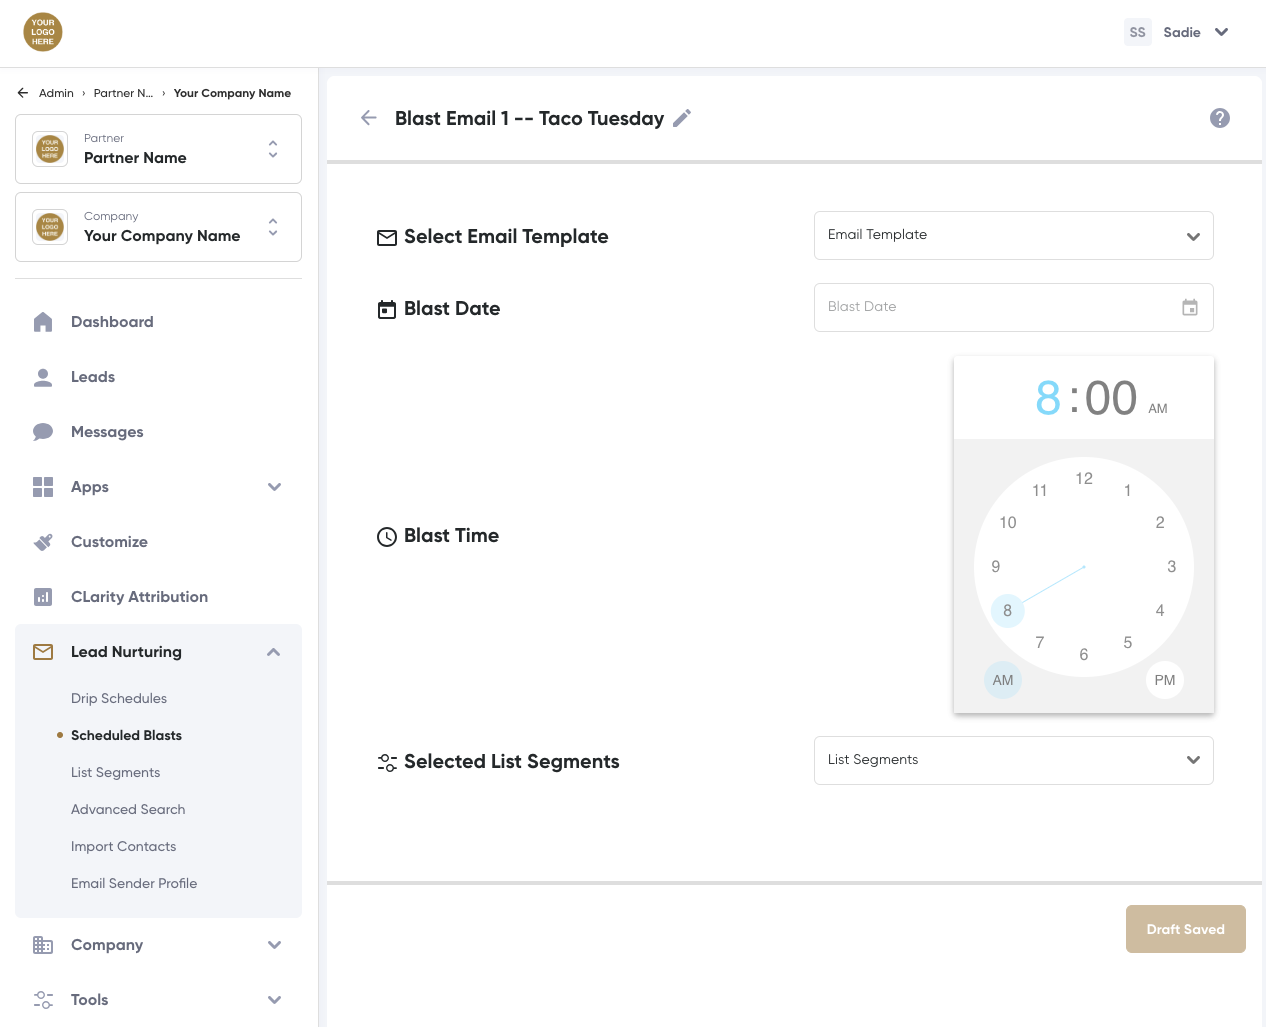Click the Draft Saved button

[x=1186, y=929]
